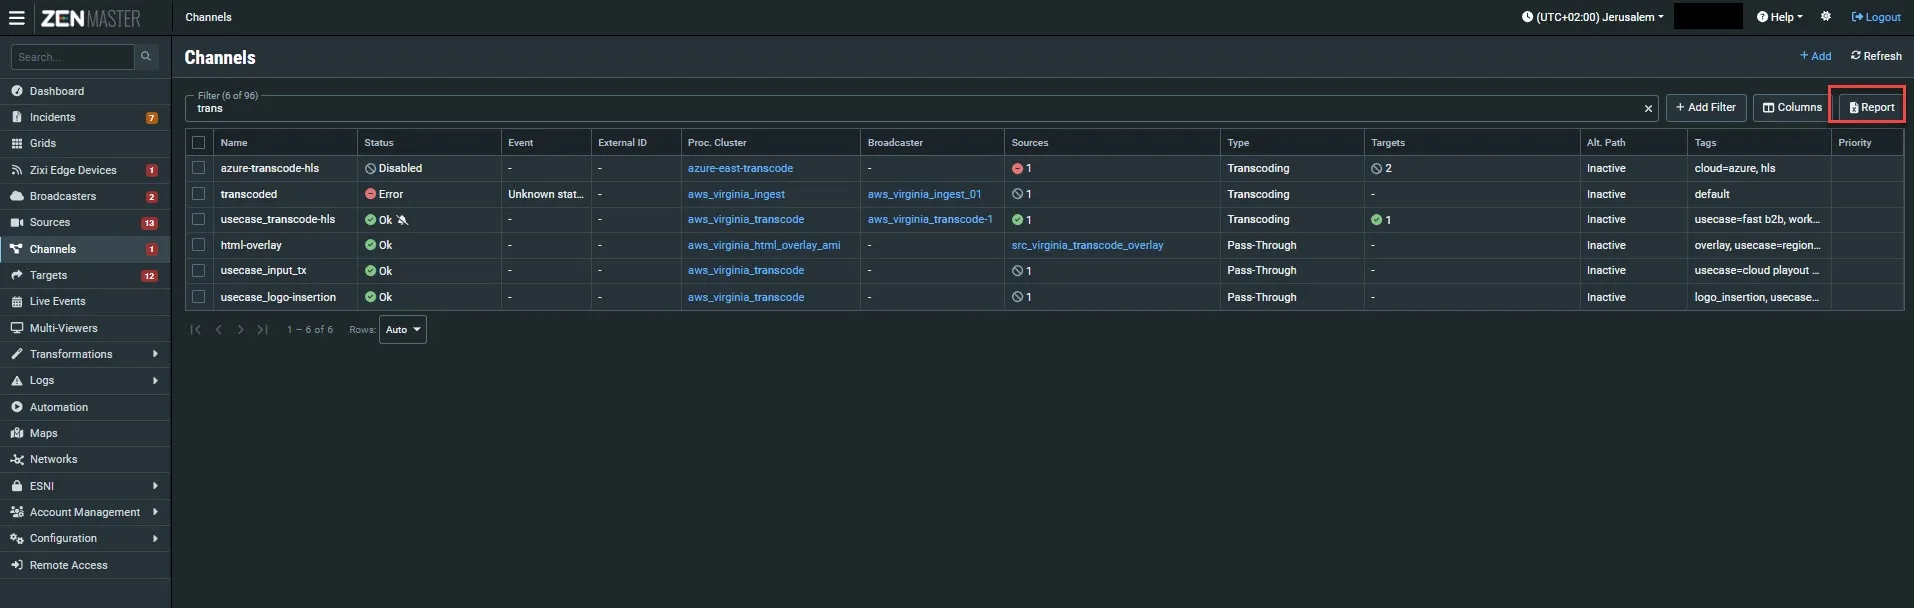Go to next page arrow
Screen dimensions: 1914x608
click(240, 330)
